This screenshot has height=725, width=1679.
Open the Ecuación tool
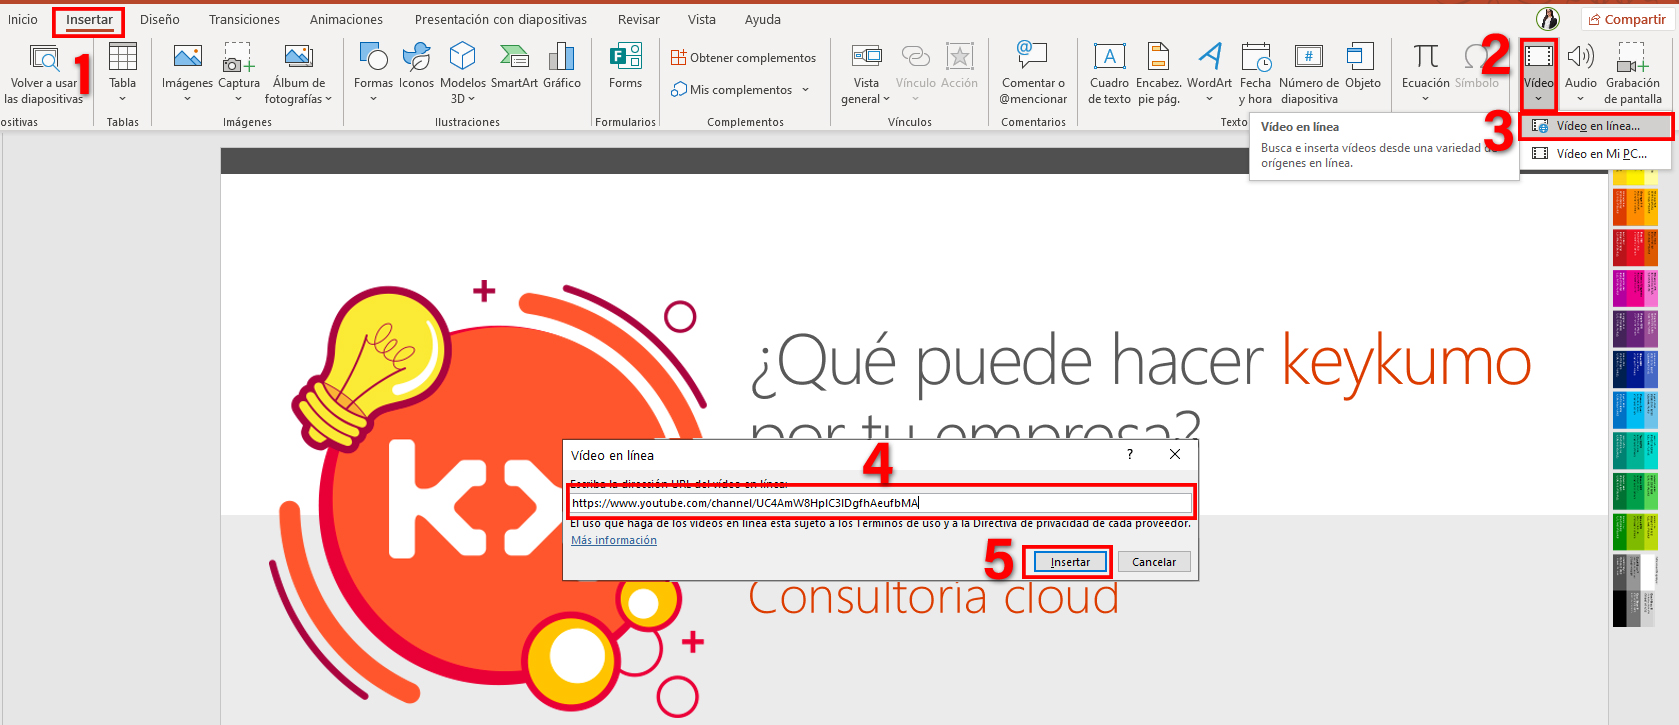coord(1425,72)
